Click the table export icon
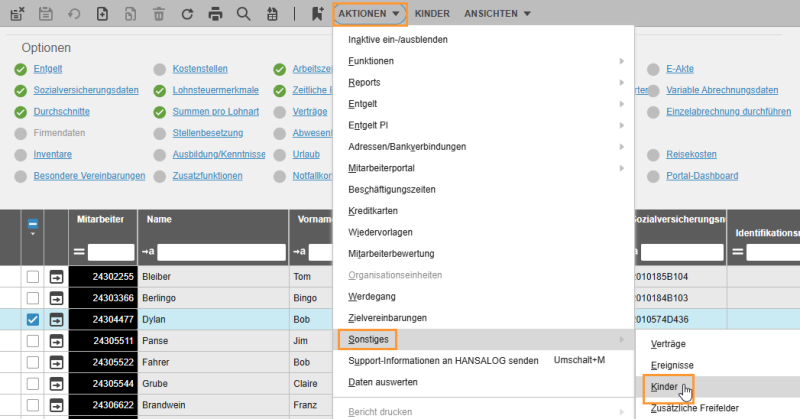 (272, 14)
